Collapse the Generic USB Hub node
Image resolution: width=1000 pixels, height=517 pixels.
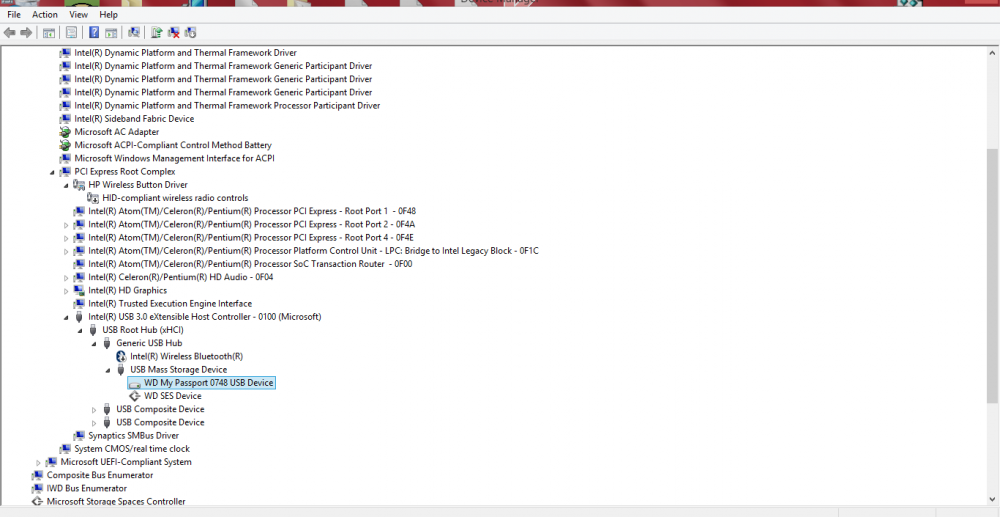[94, 344]
